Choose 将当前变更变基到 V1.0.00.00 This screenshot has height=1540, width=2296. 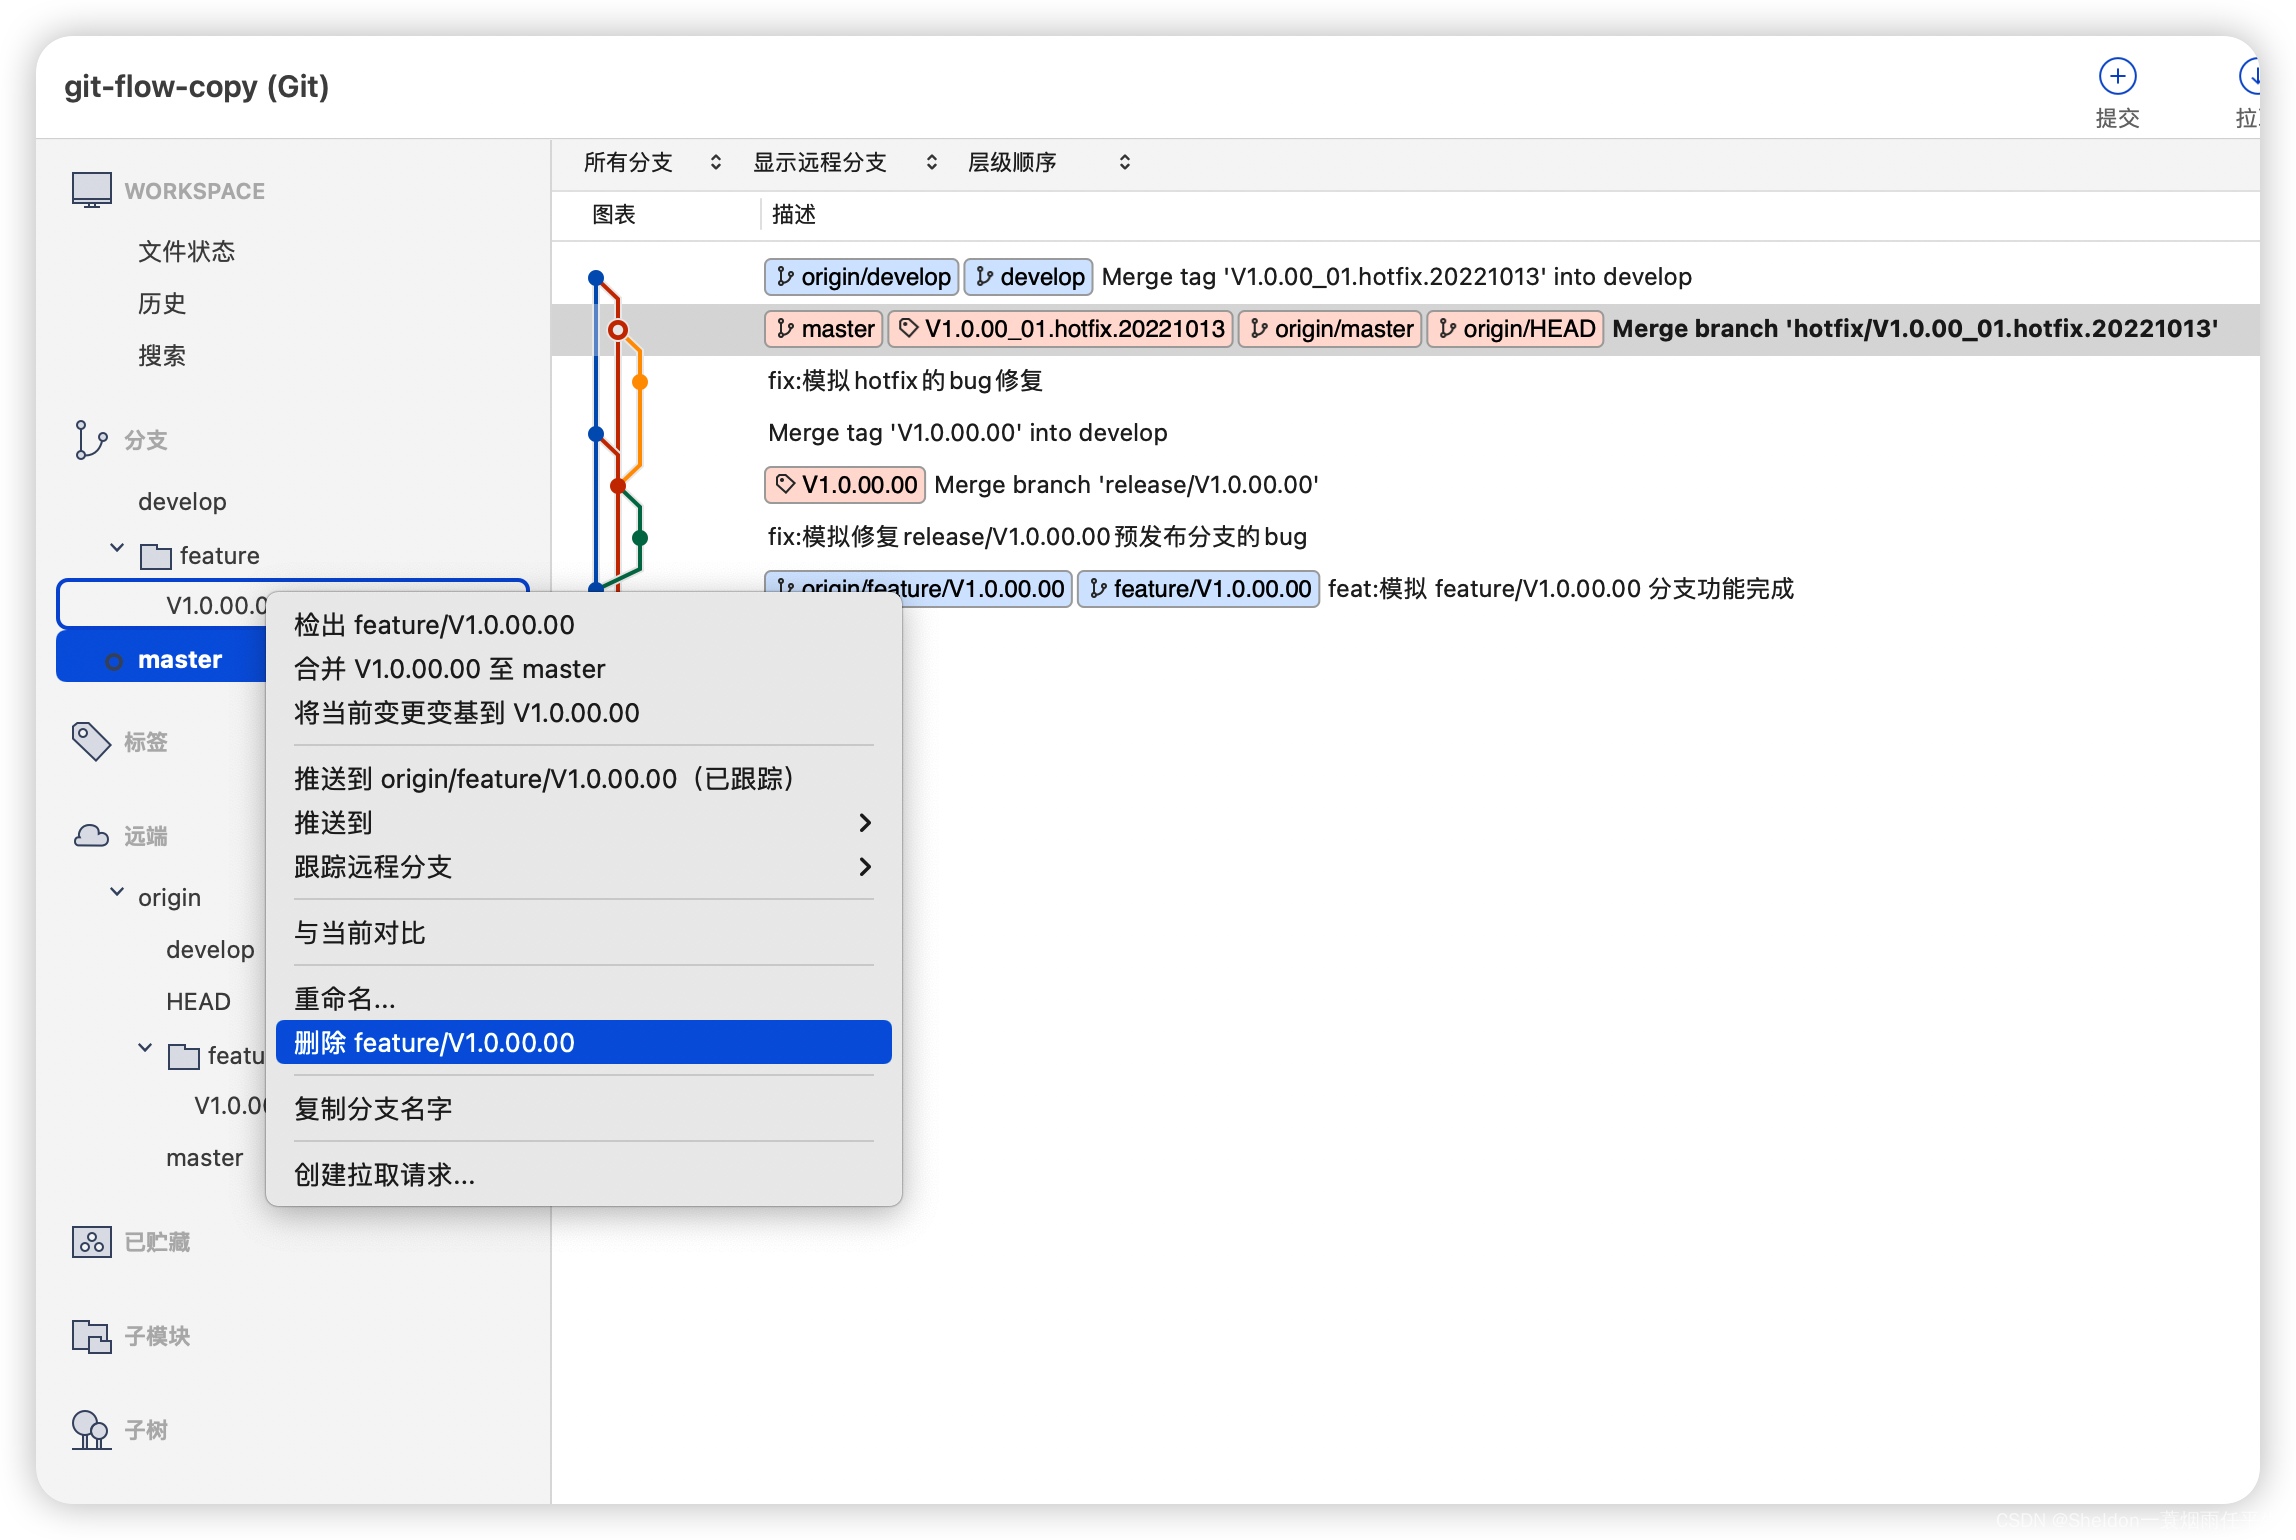(583, 713)
